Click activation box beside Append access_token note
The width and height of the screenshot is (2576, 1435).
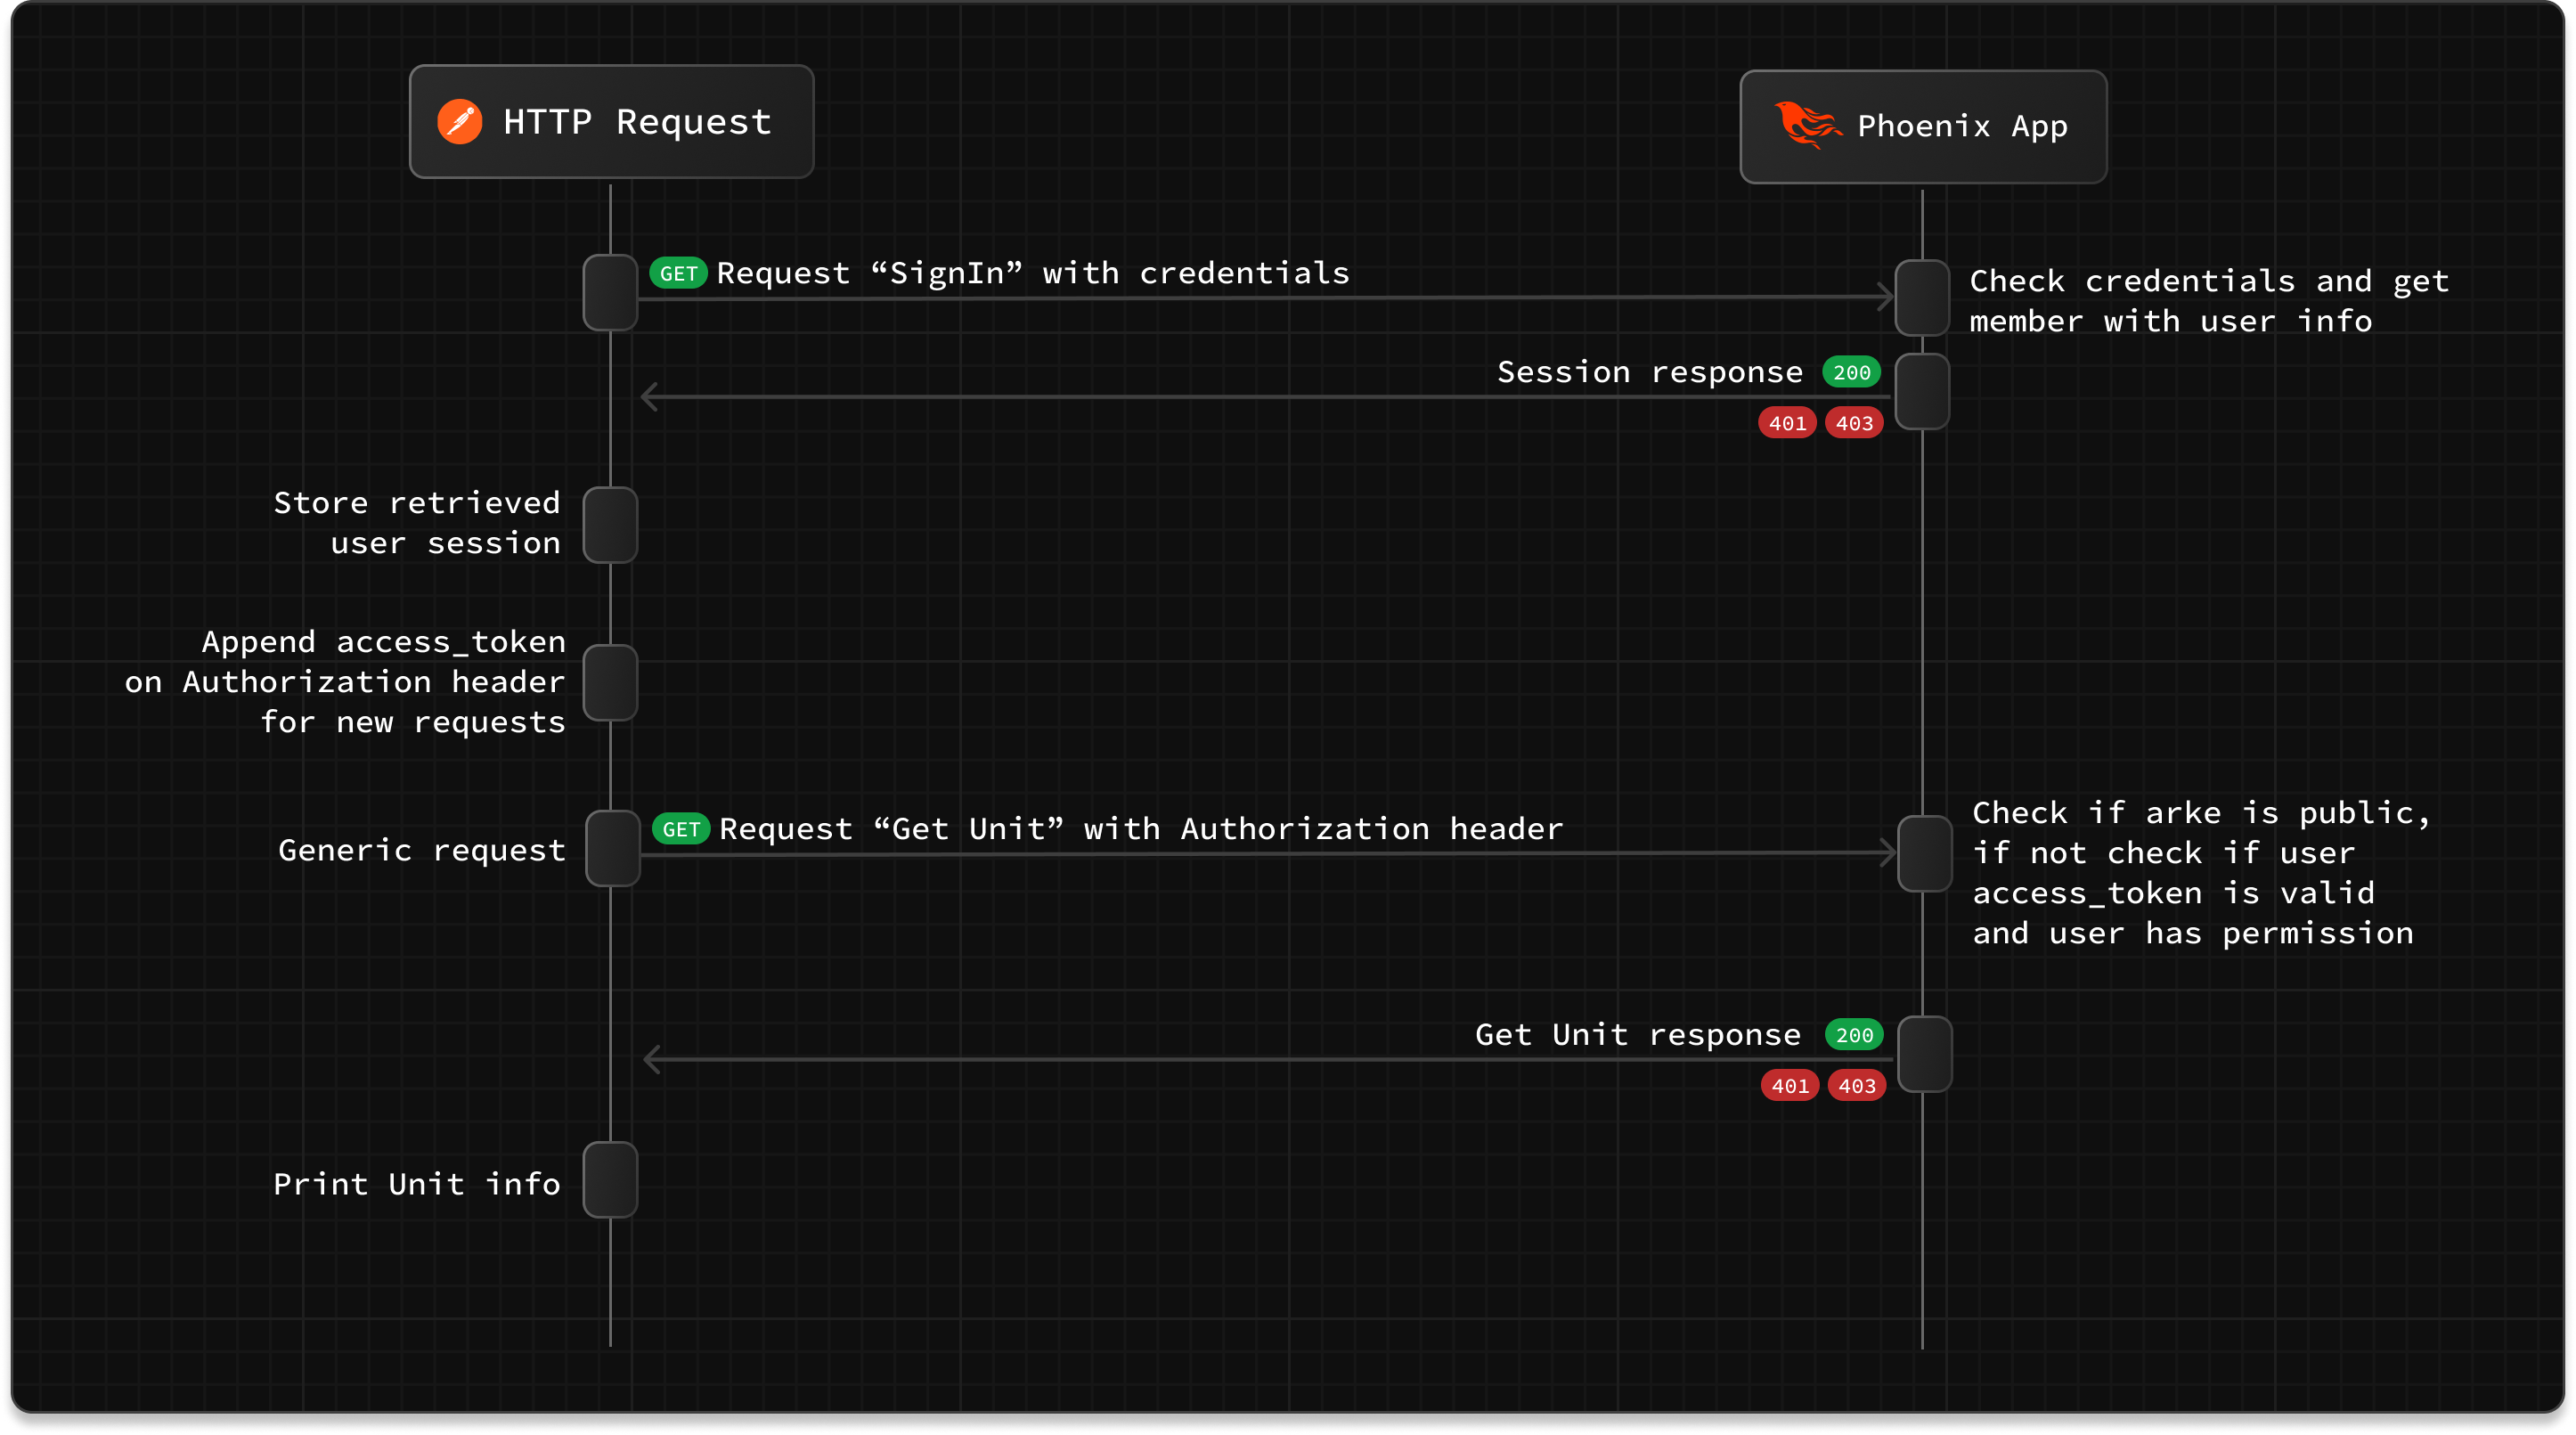[610, 682]
